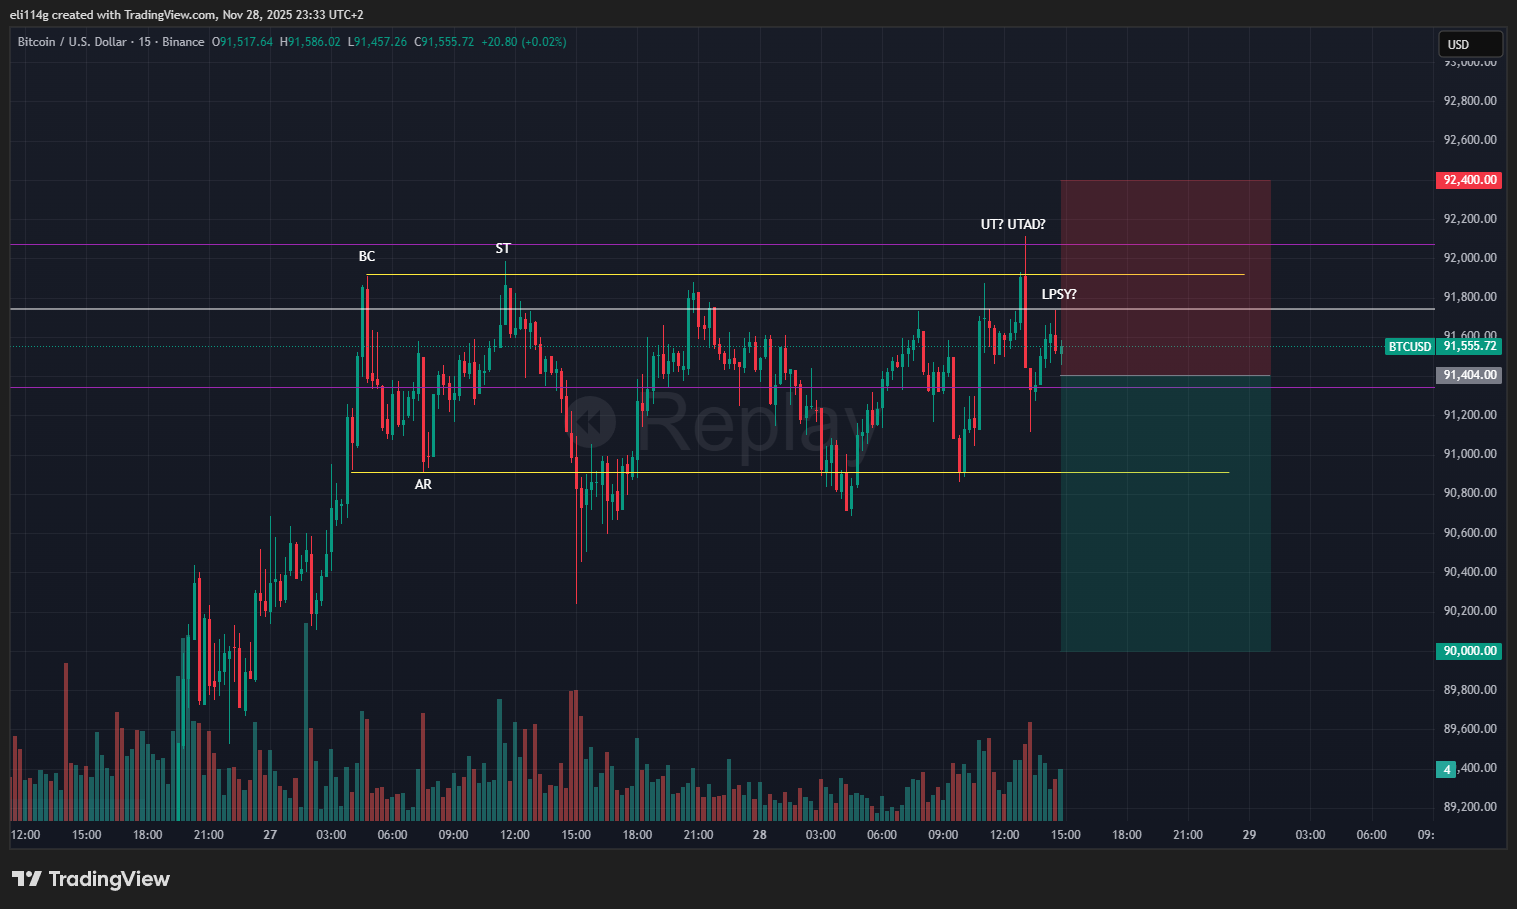
Task: Click the 'UT? UTAD?' text annotation
Action: click(x=1012, y=224)
